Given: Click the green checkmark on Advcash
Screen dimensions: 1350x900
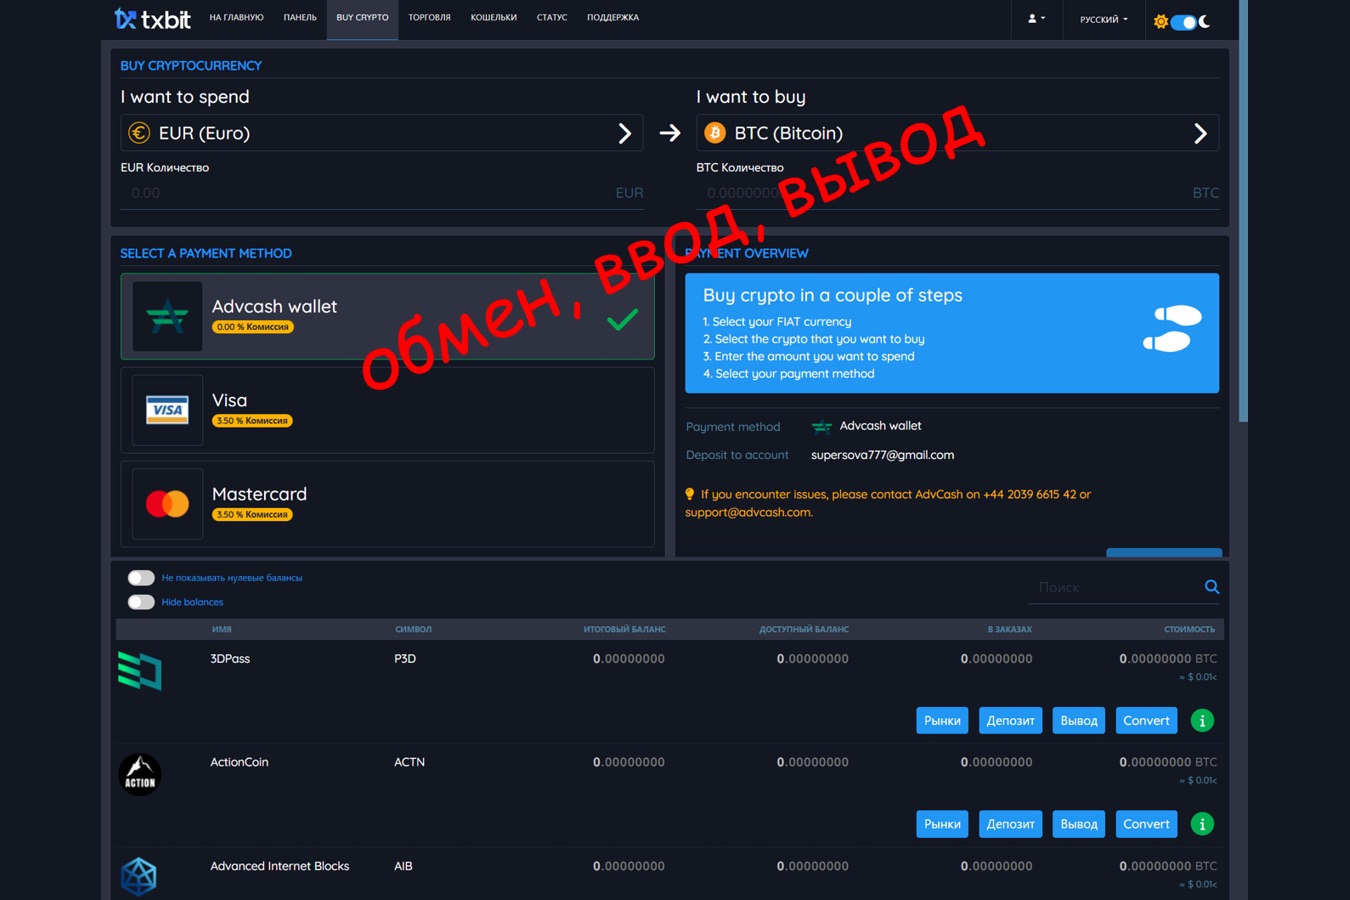Looking at the screenshot, I should coord(622,319).
